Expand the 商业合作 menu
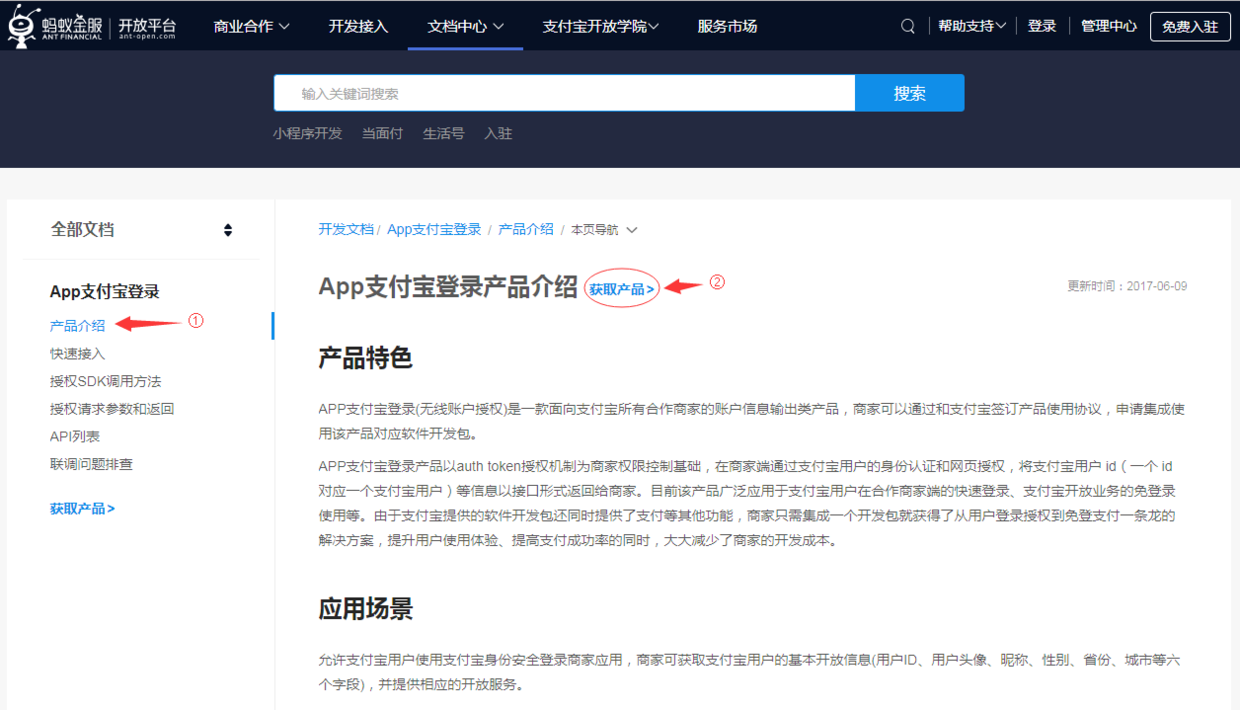The height and width of the screenshot is (710, 1240). (x=252, y=27)
